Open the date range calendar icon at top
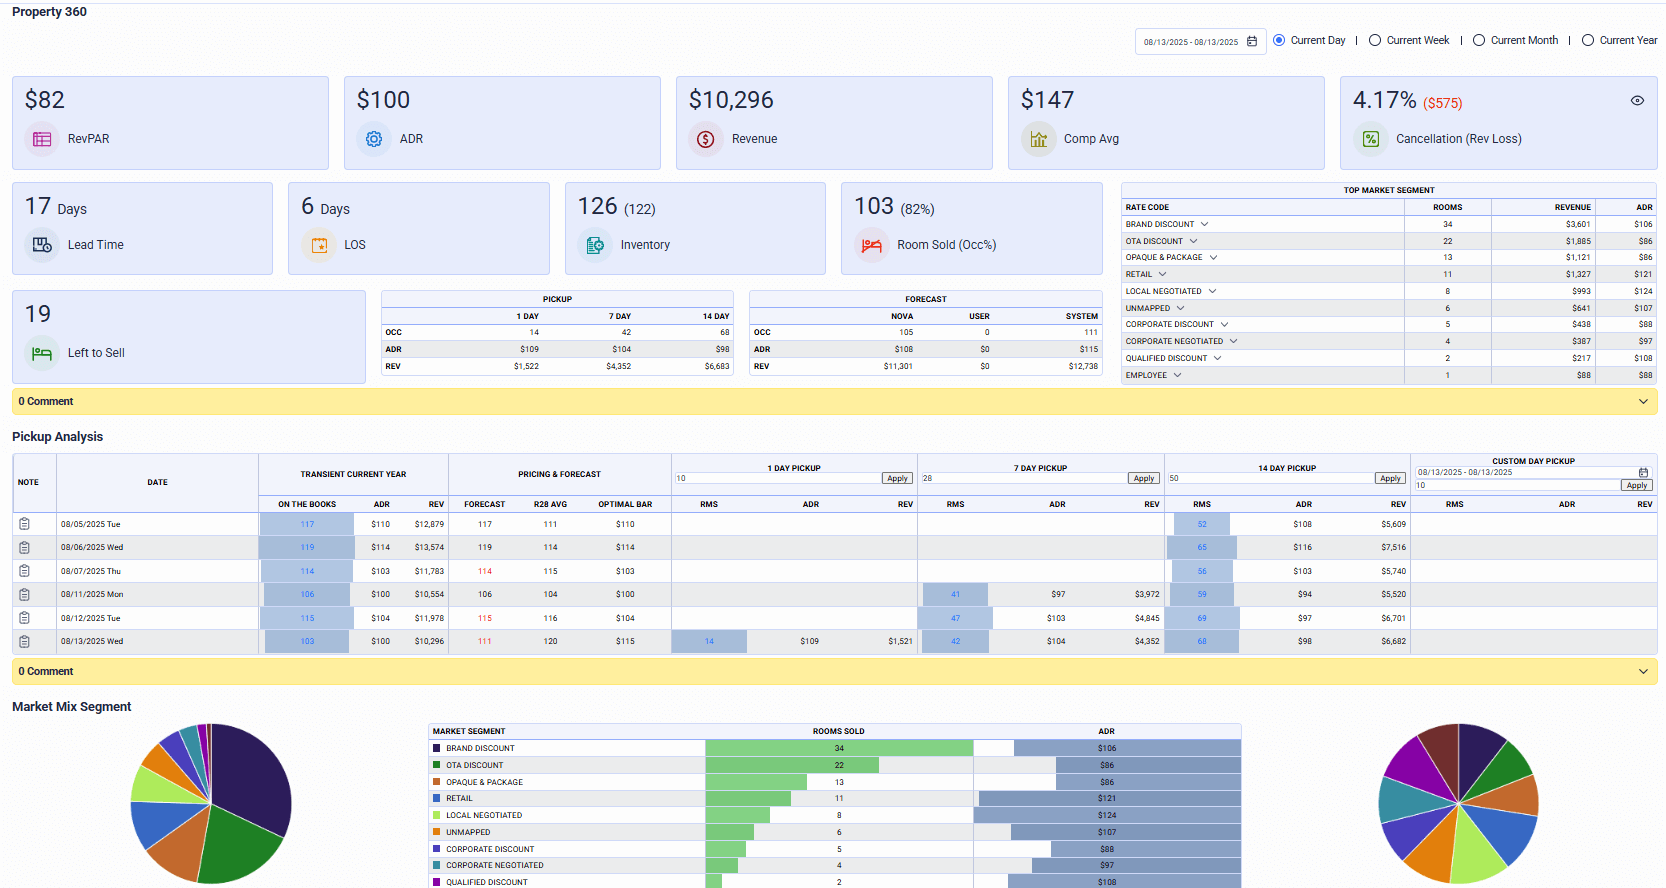Viewport: 1666px width, 888px height. point(1252,42)
